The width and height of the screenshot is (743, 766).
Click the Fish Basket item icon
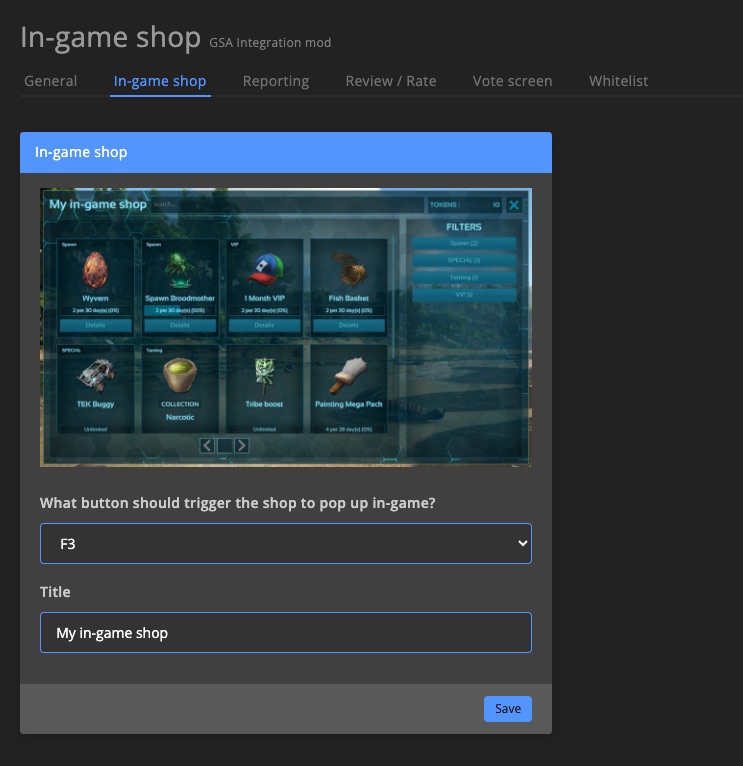tap(348, 270)
